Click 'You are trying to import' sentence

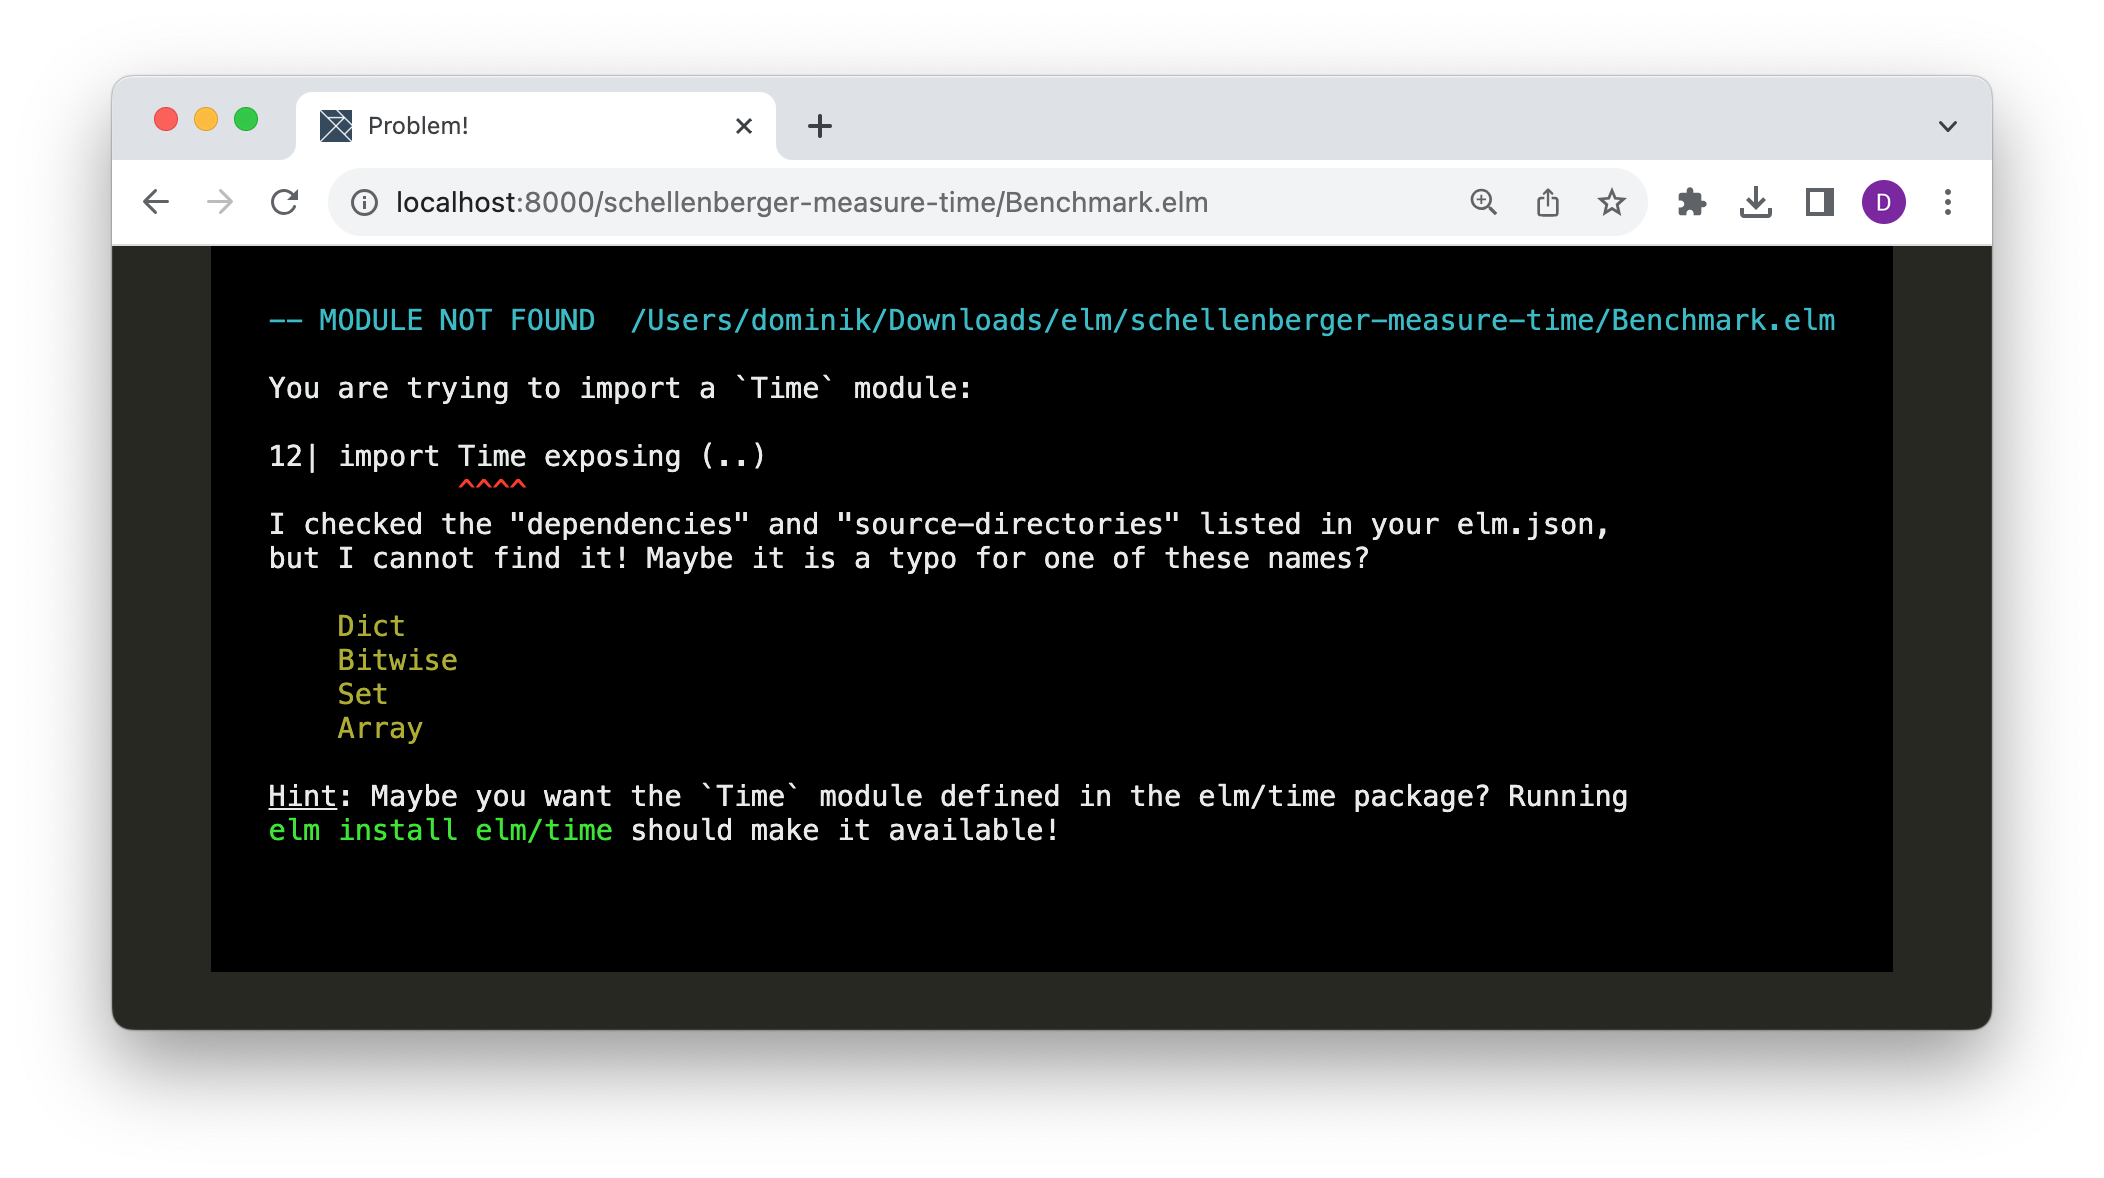620,388
